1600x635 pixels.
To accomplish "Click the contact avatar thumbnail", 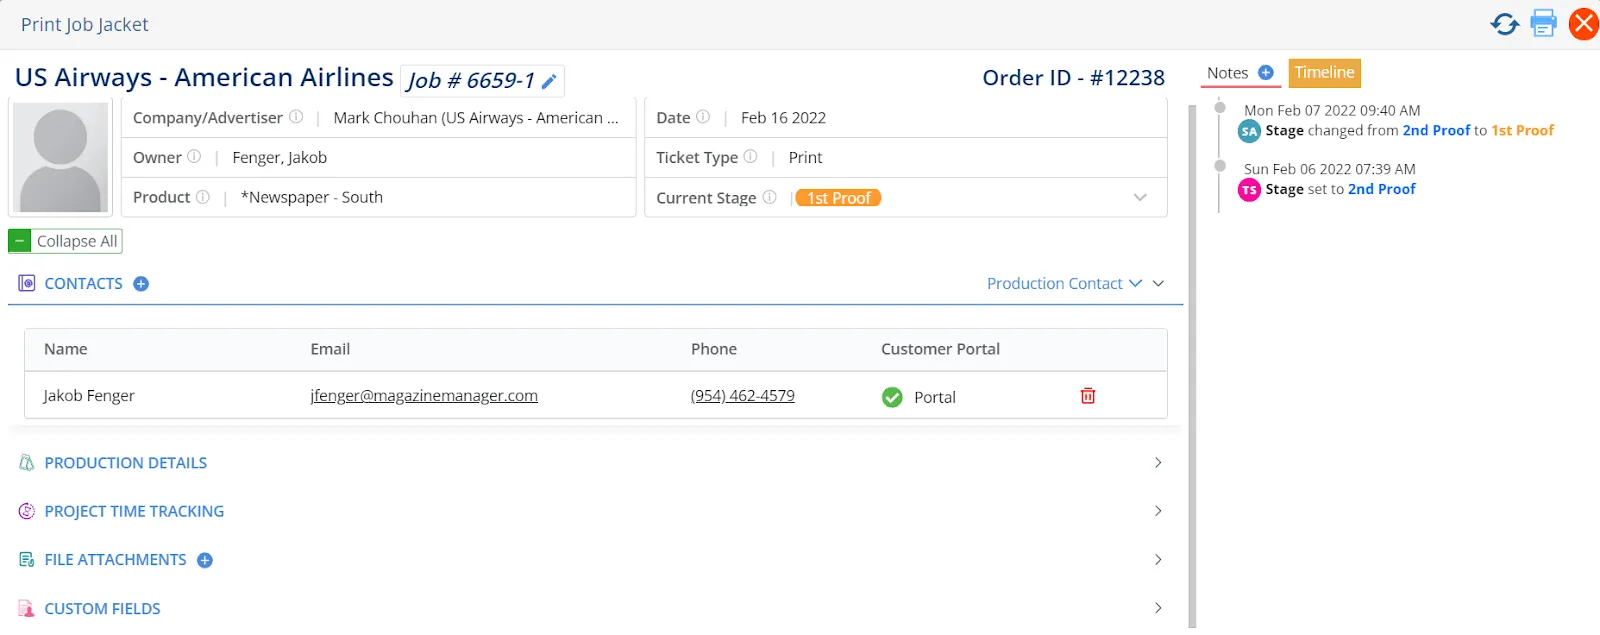I will (60, 158).
